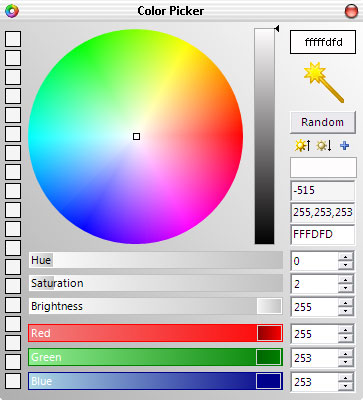Click the Brightness slider handle
Screen dimensions: 363x400
tap(269, 306)
